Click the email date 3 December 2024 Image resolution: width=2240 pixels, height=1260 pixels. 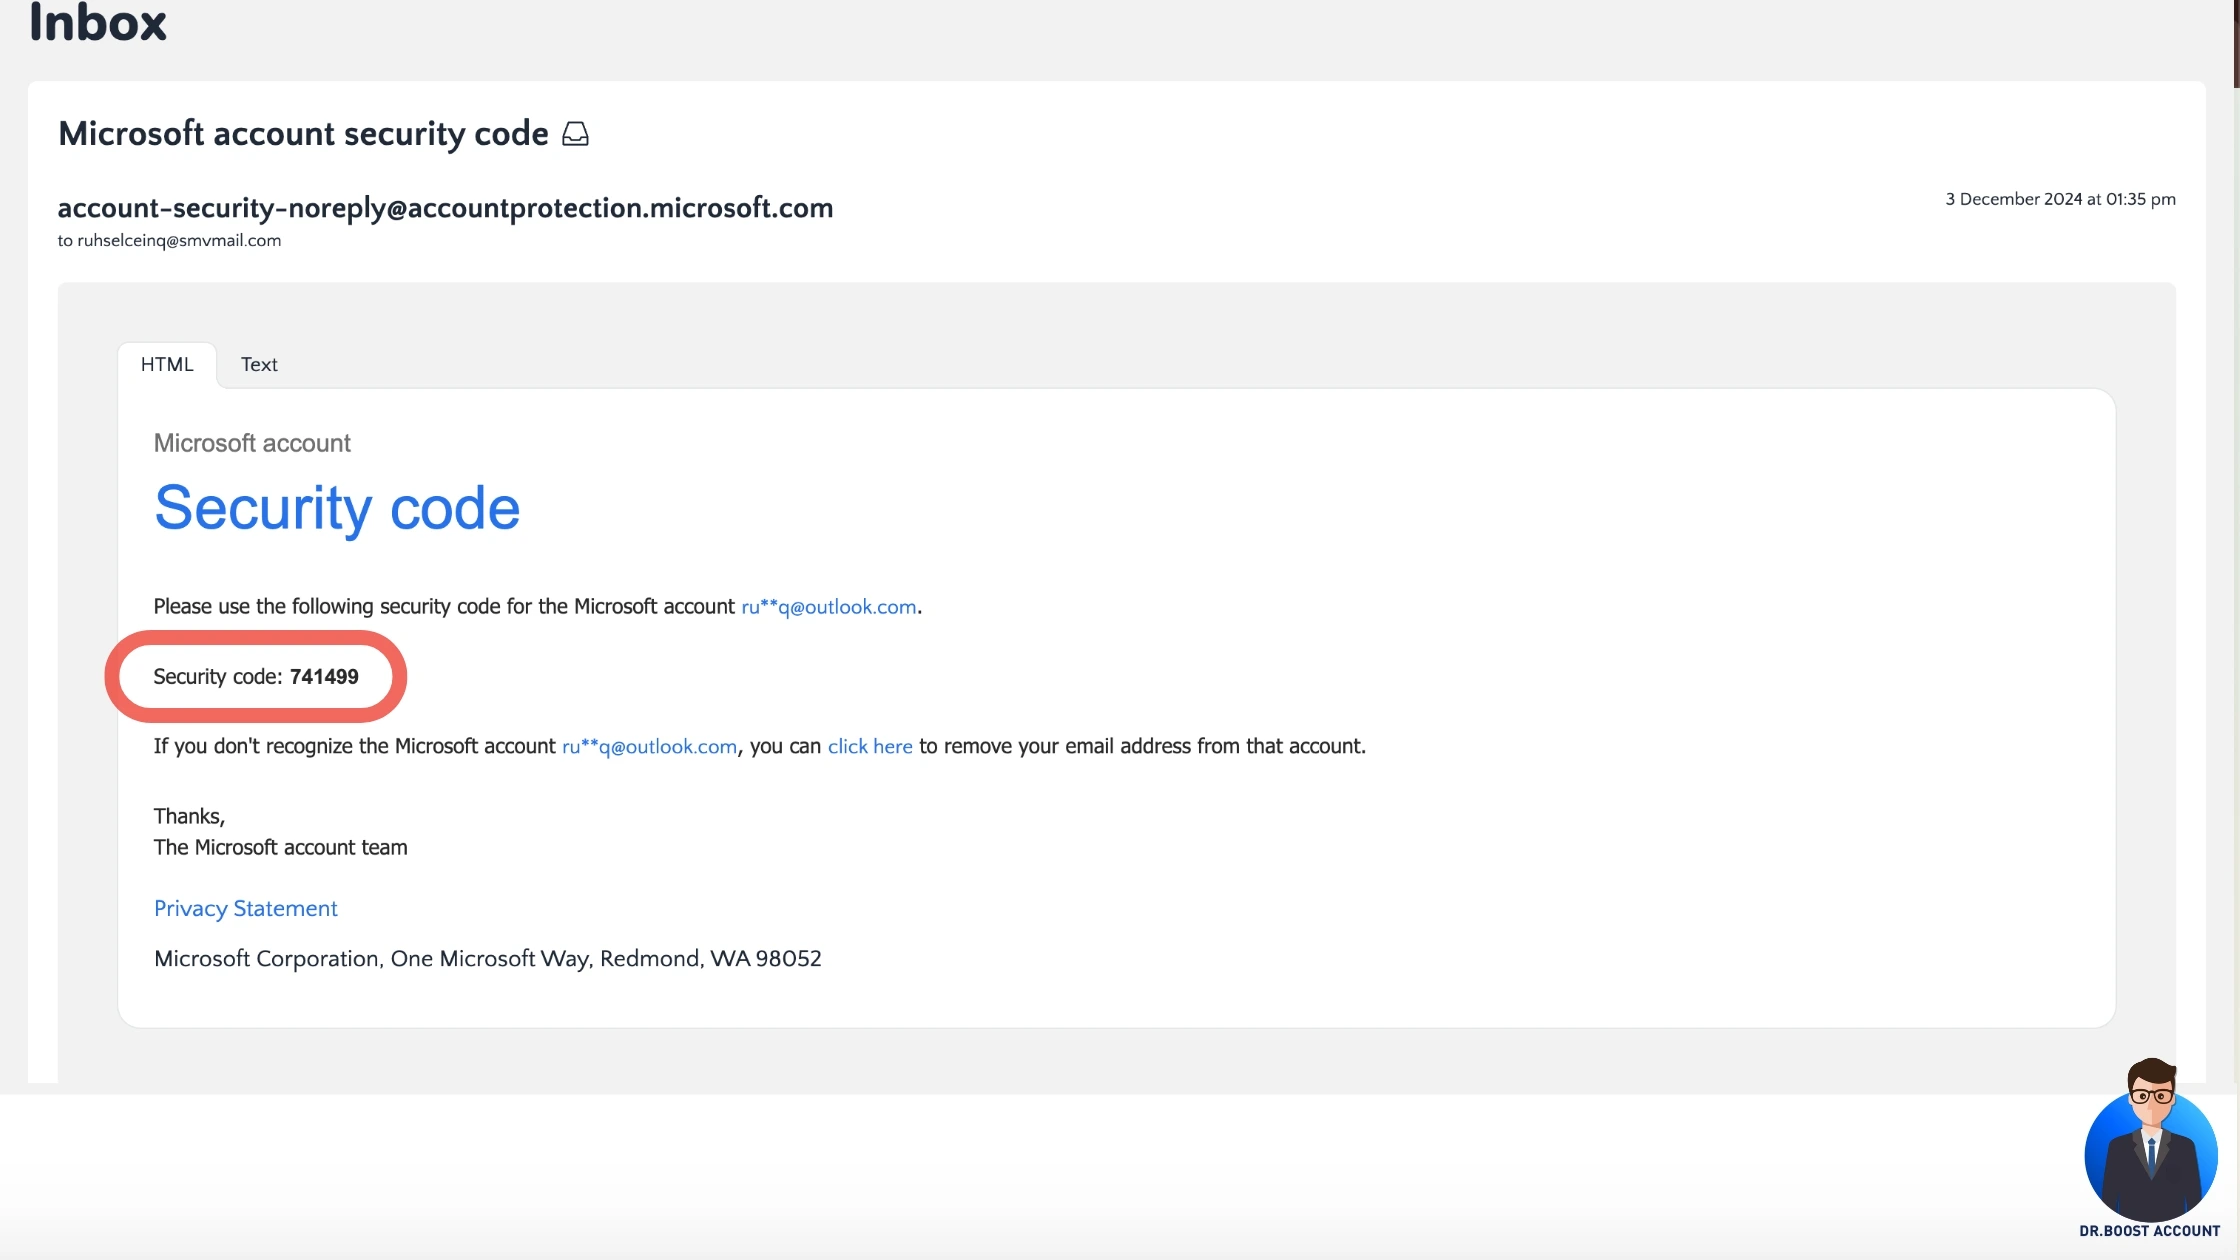(2060, 199)
